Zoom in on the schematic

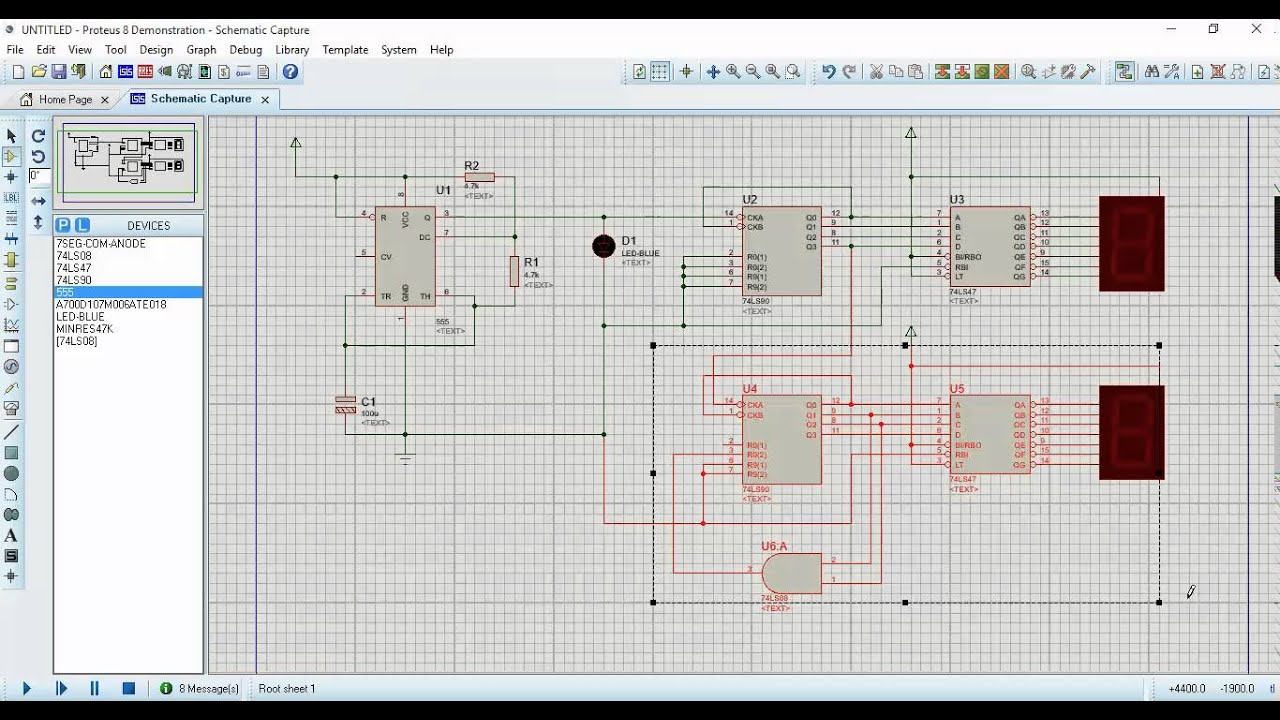point(733,72)
